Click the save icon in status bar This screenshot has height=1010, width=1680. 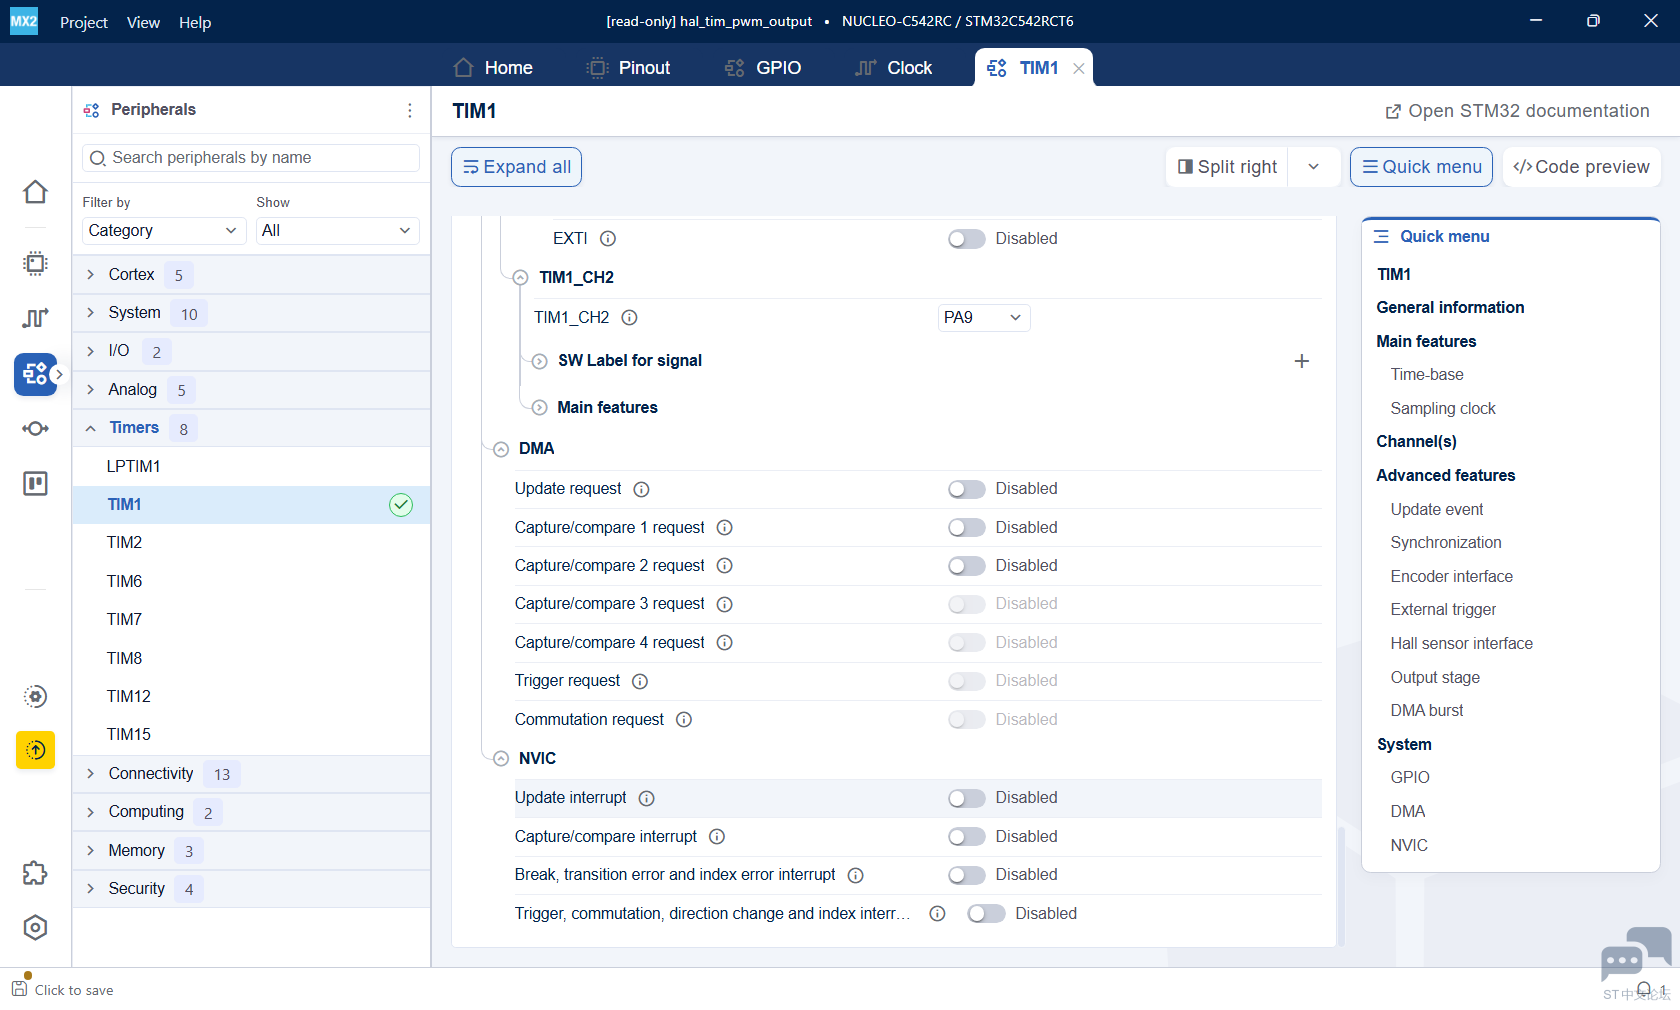coord(20,988)
